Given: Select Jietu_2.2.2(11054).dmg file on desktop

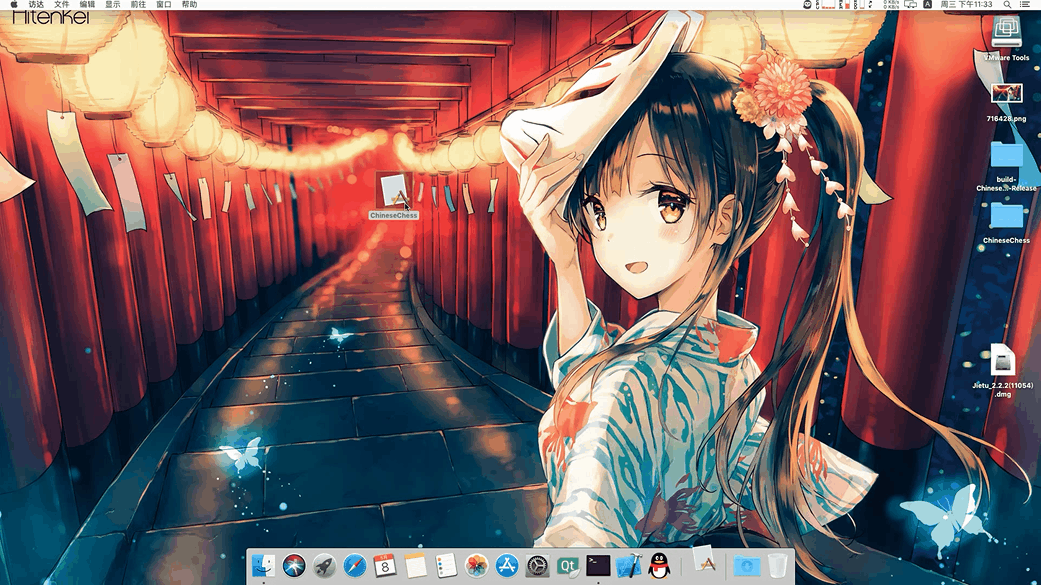Looking at the screenshot, I should [1003, 371].
